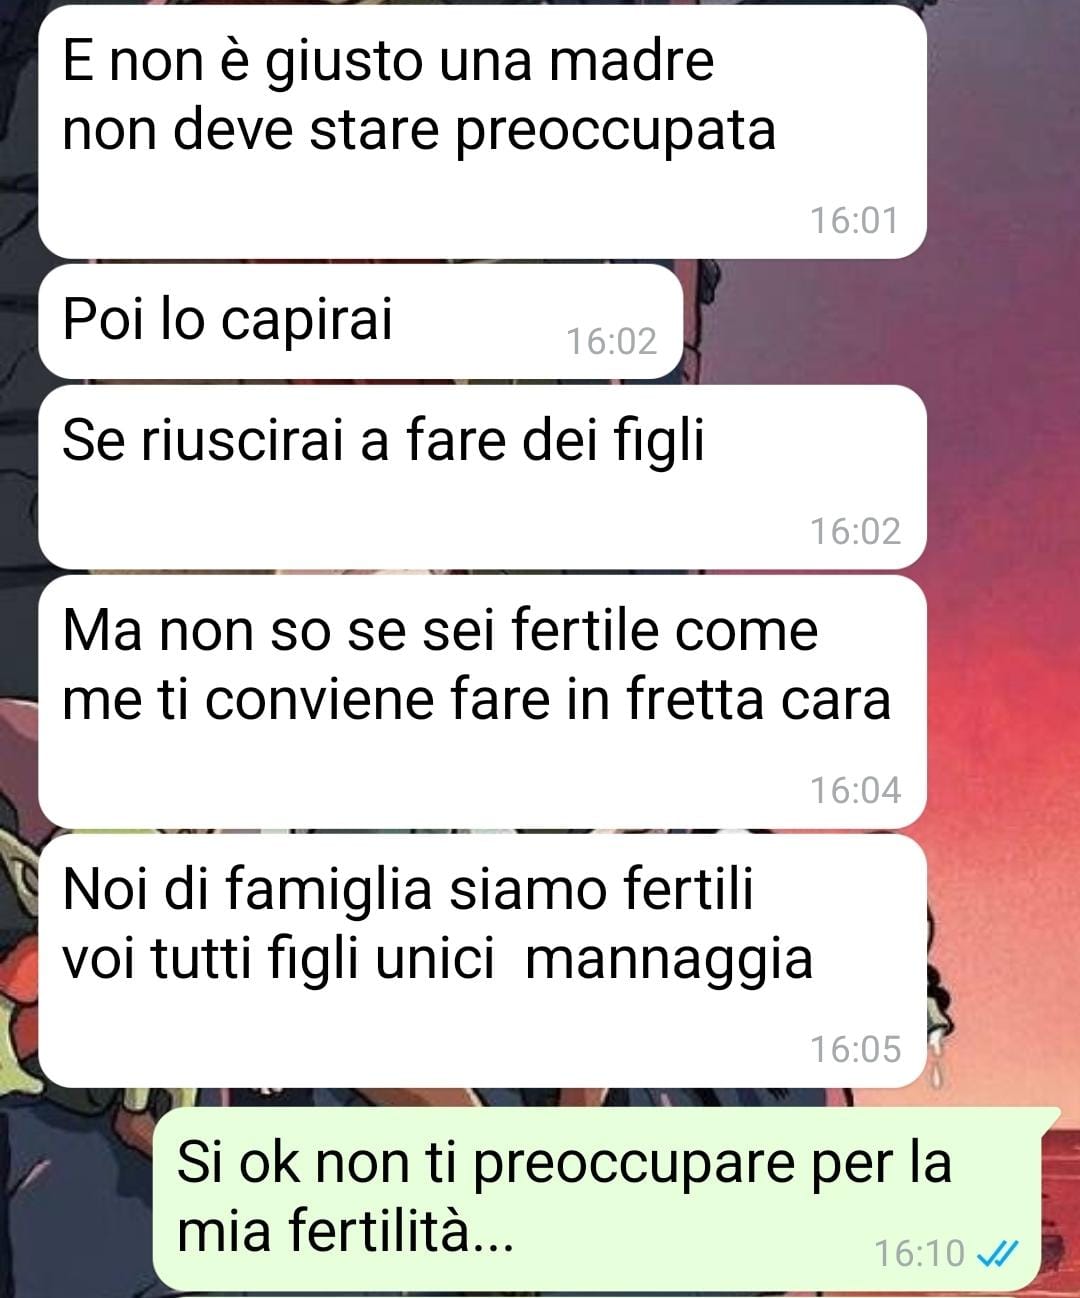Click the double blue read-receipt checkmarks

pos(996,1252)
